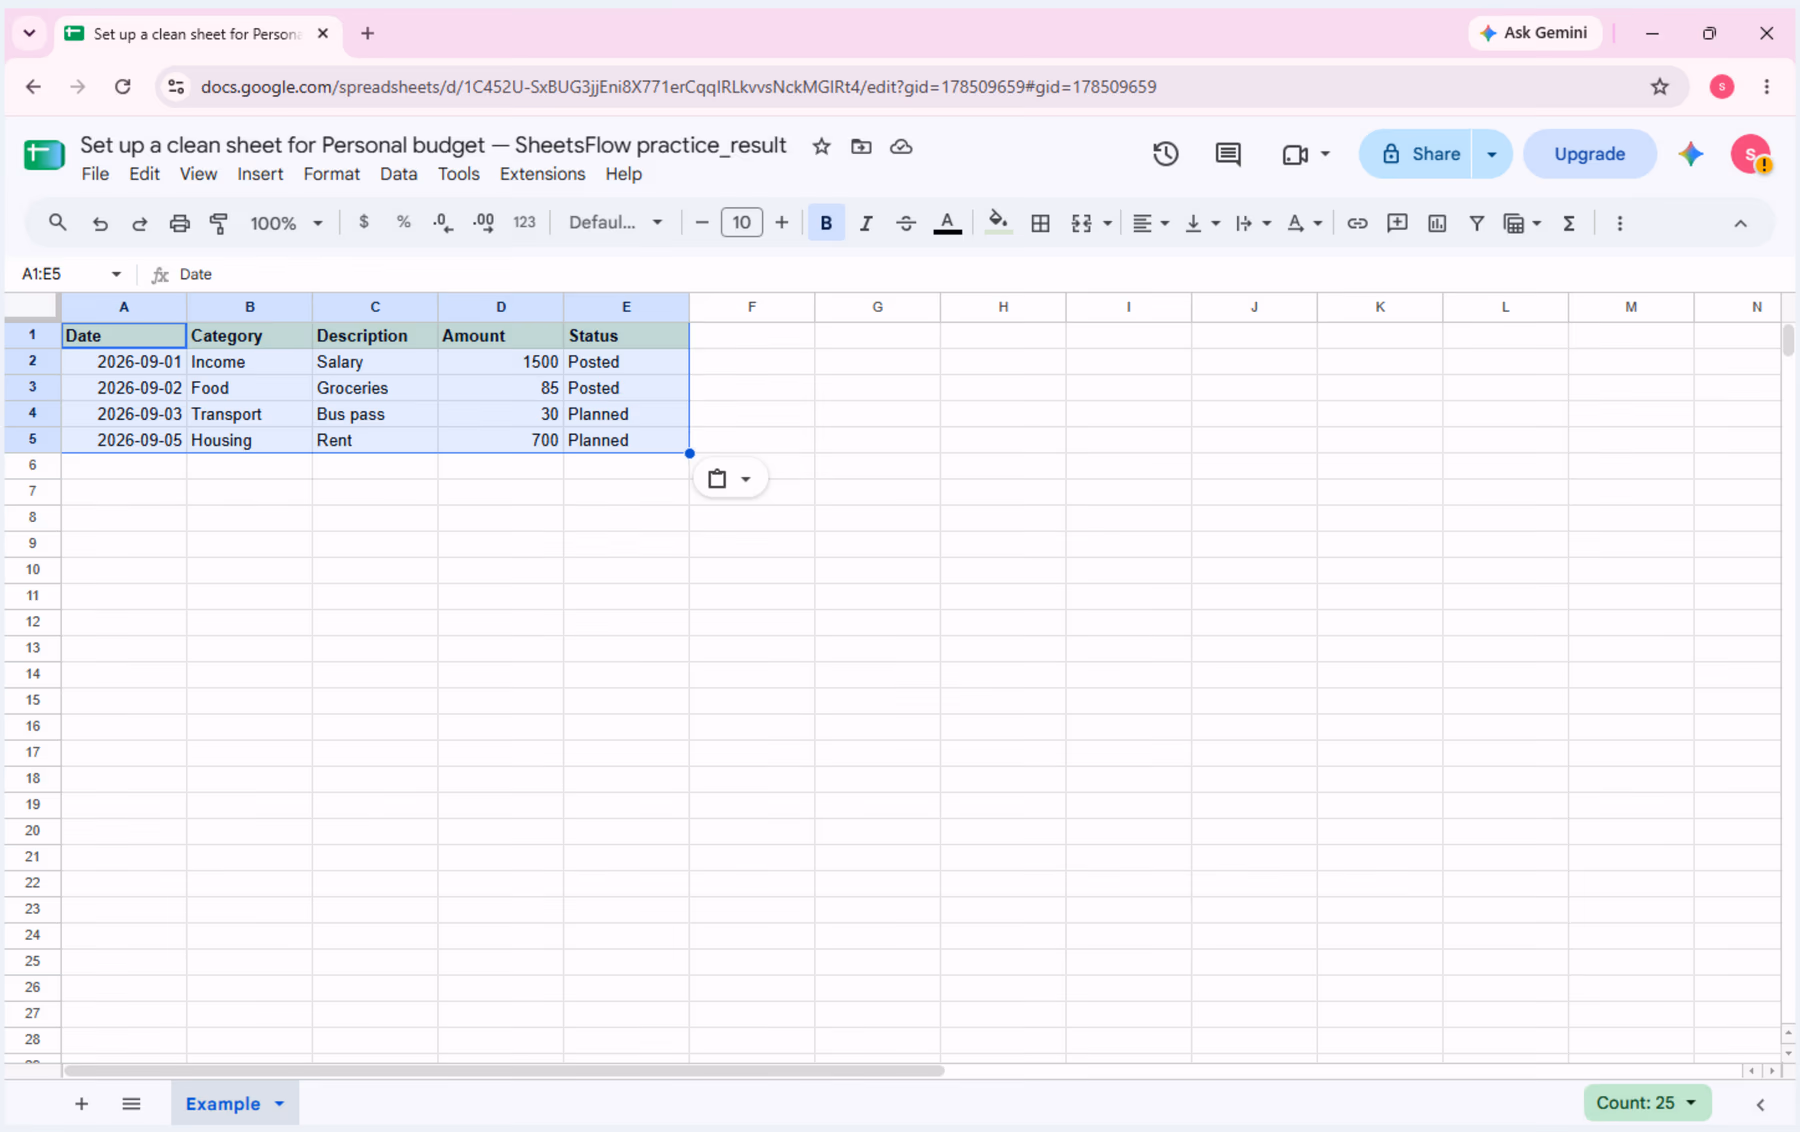Toggle strikethrough formatting

[x=906, y=223]
